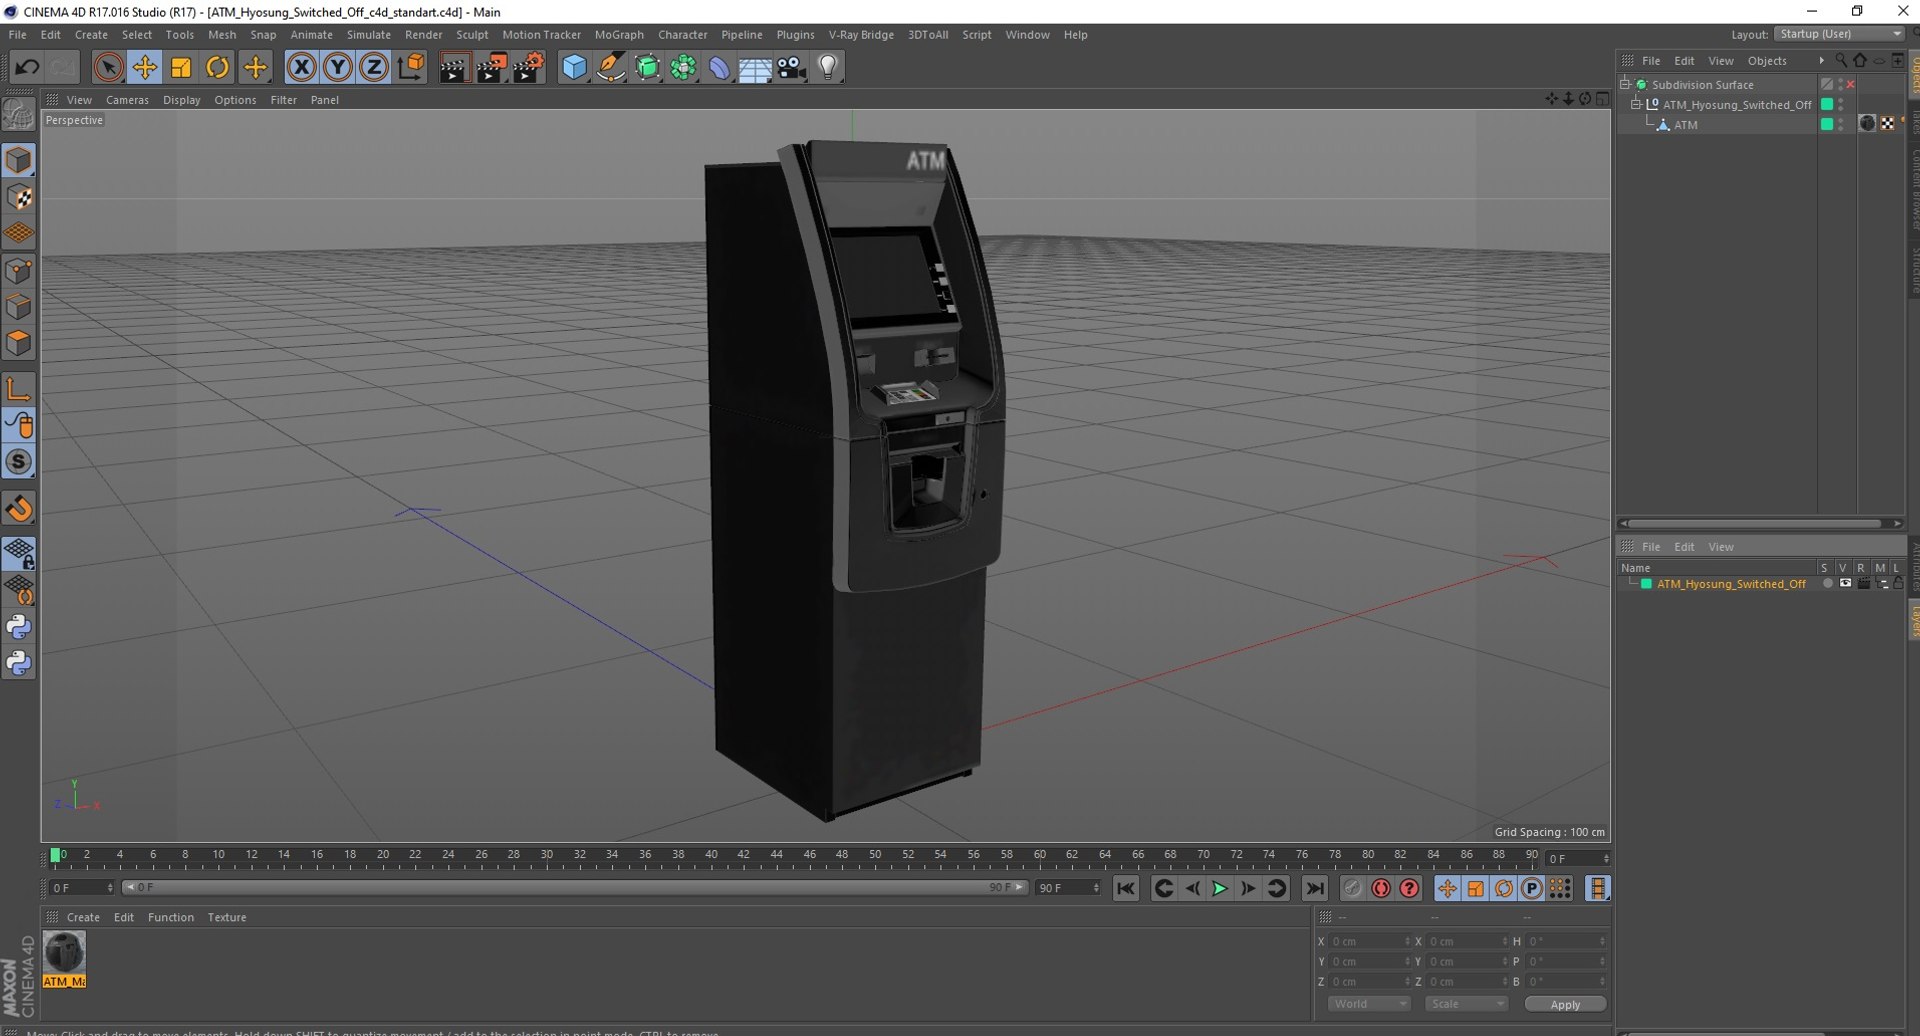1920x1036 pixels.
Task: Click the Apply button
Action: click(1565, 1004)
